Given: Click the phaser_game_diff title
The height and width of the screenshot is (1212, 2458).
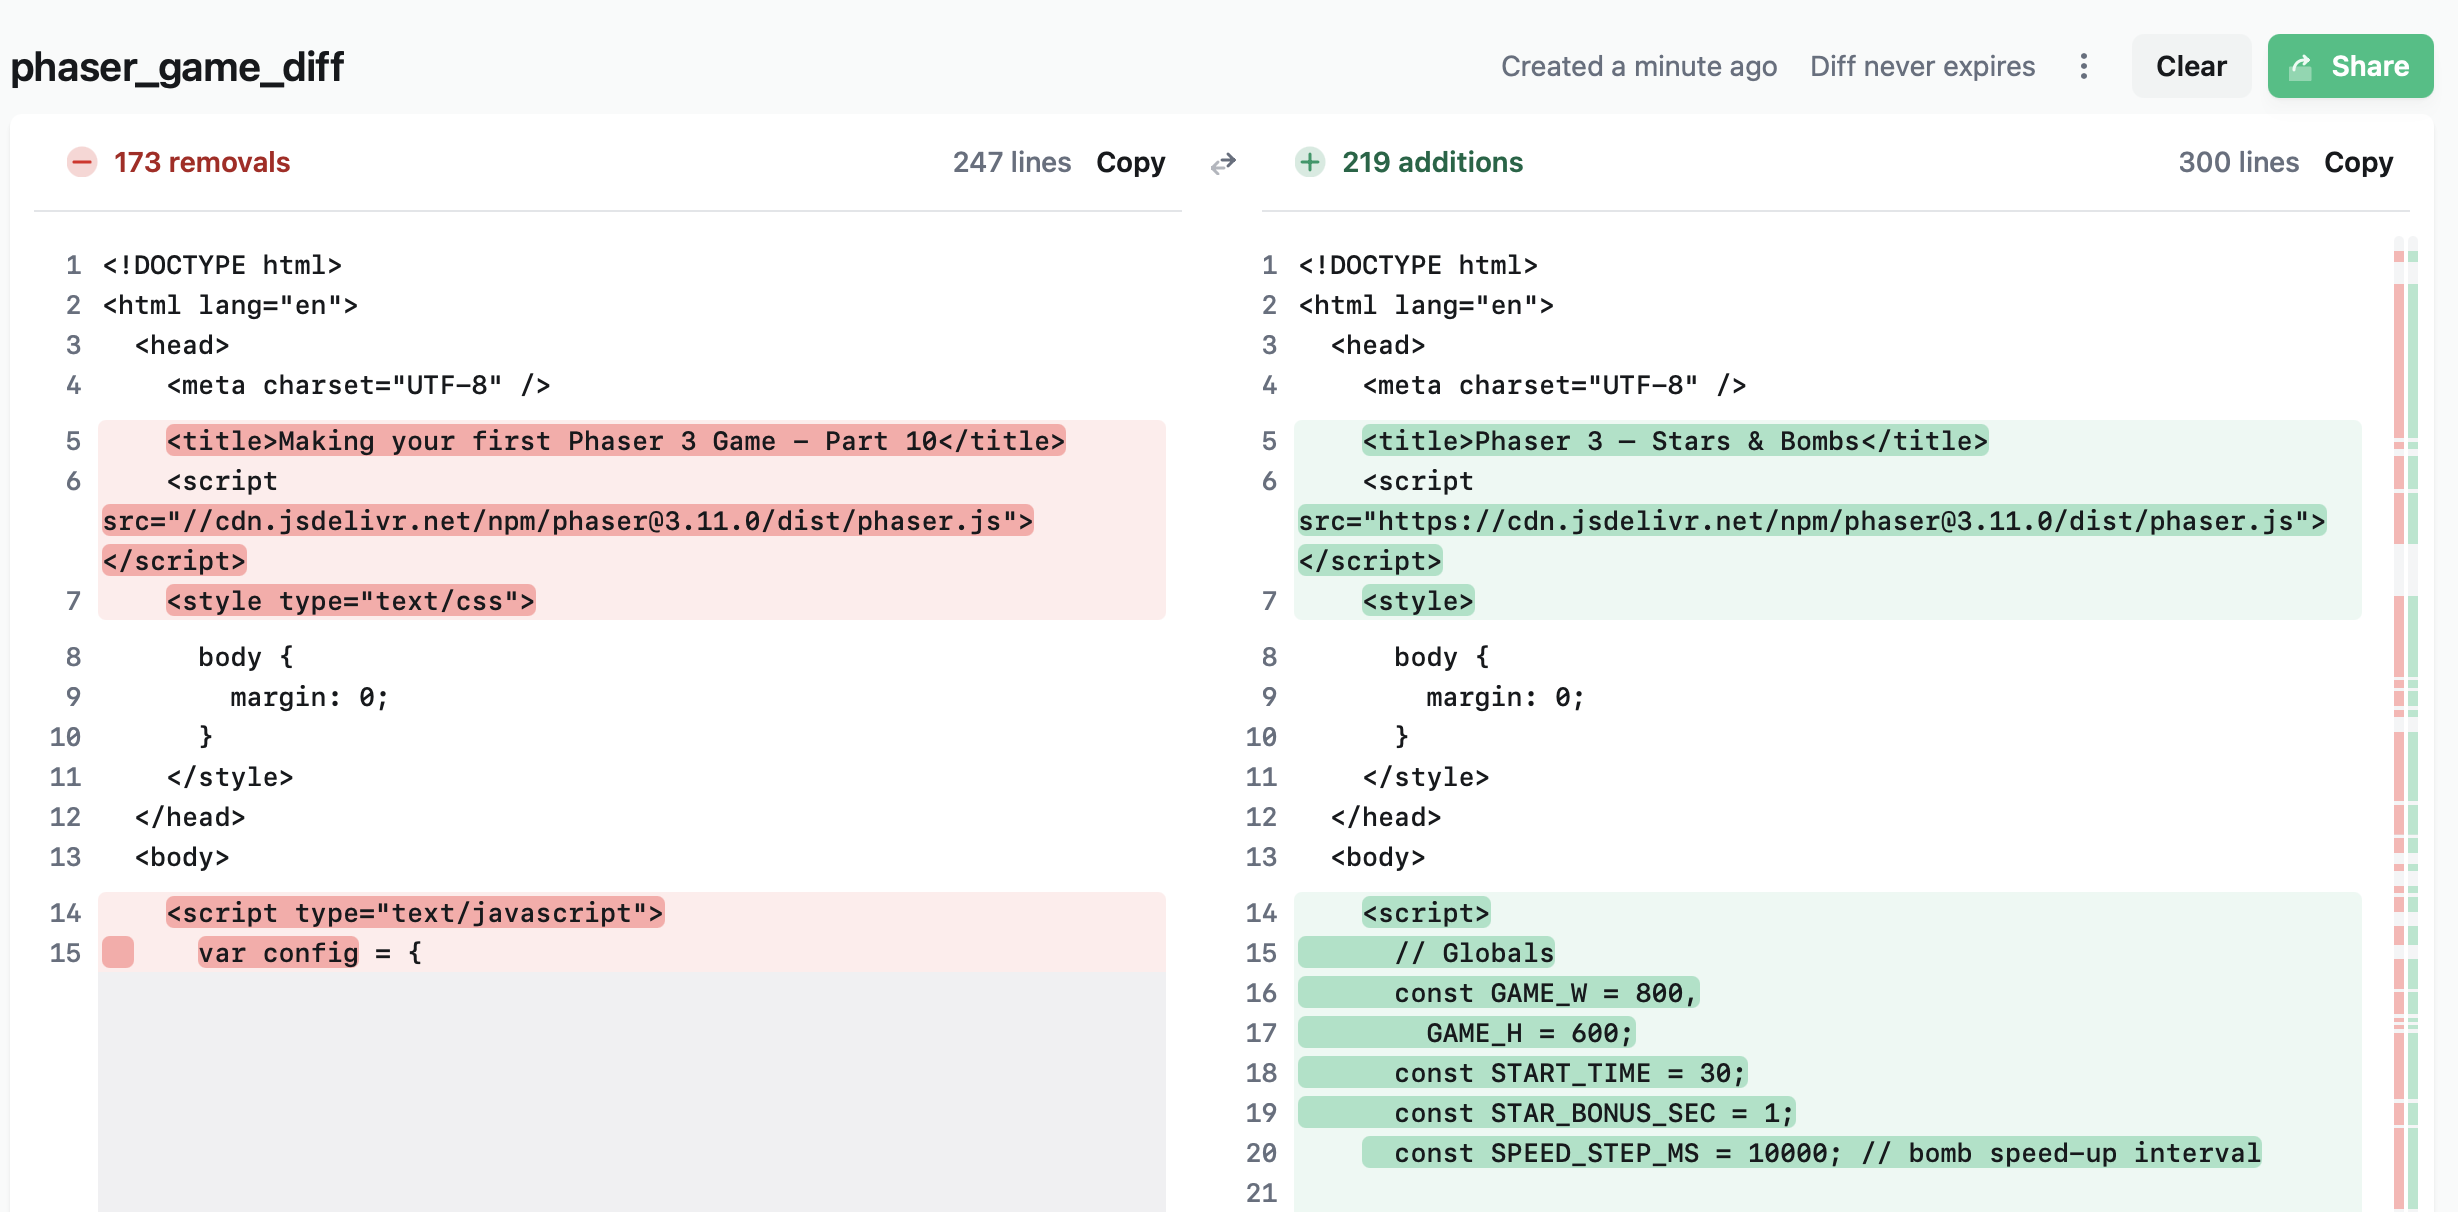Looking at the screenshot, I should pyautogui.click(x=177, y=67).
